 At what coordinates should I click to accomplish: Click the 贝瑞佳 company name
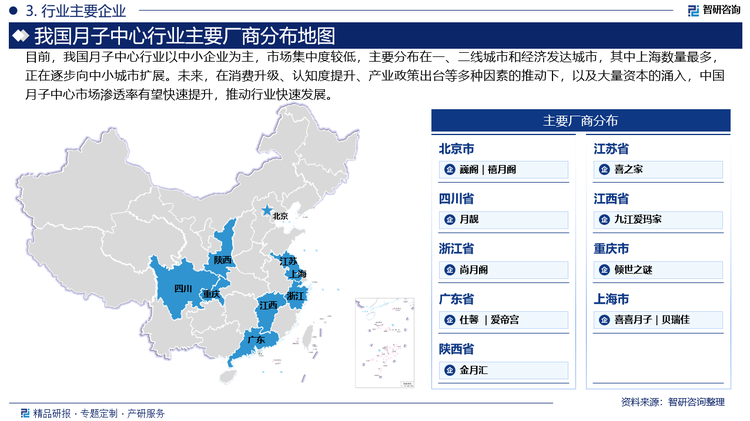coord(675,320)
